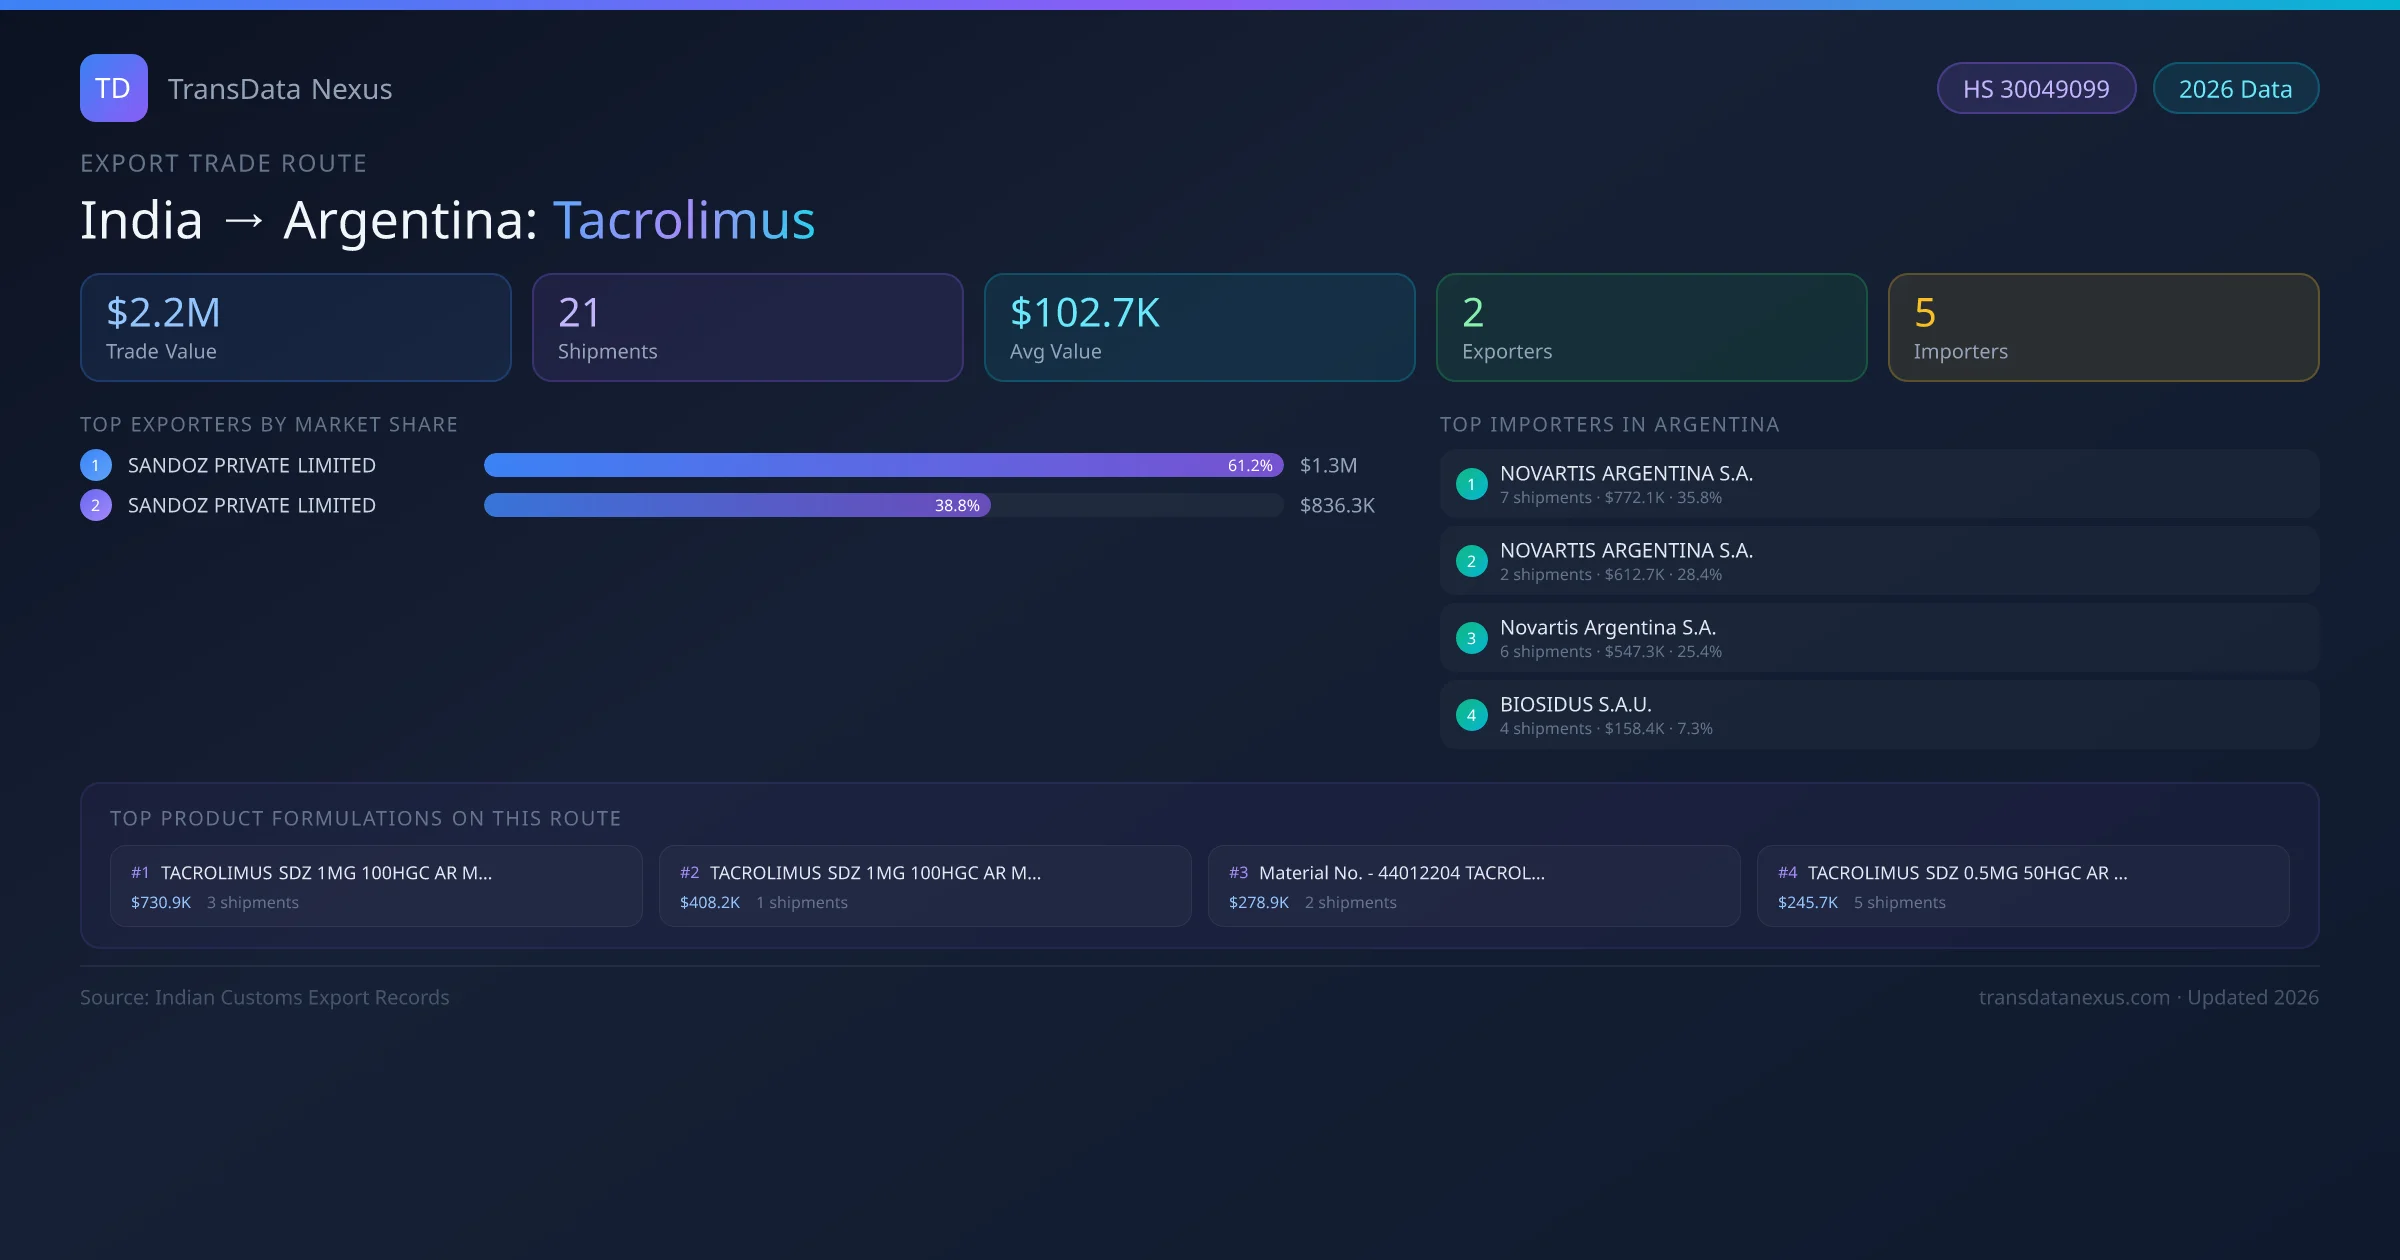Image resolution: width=2400 pixels, height=1260 pixels.
Task: Click the 2026 Data pill tag
Action: pos(2235,89)
